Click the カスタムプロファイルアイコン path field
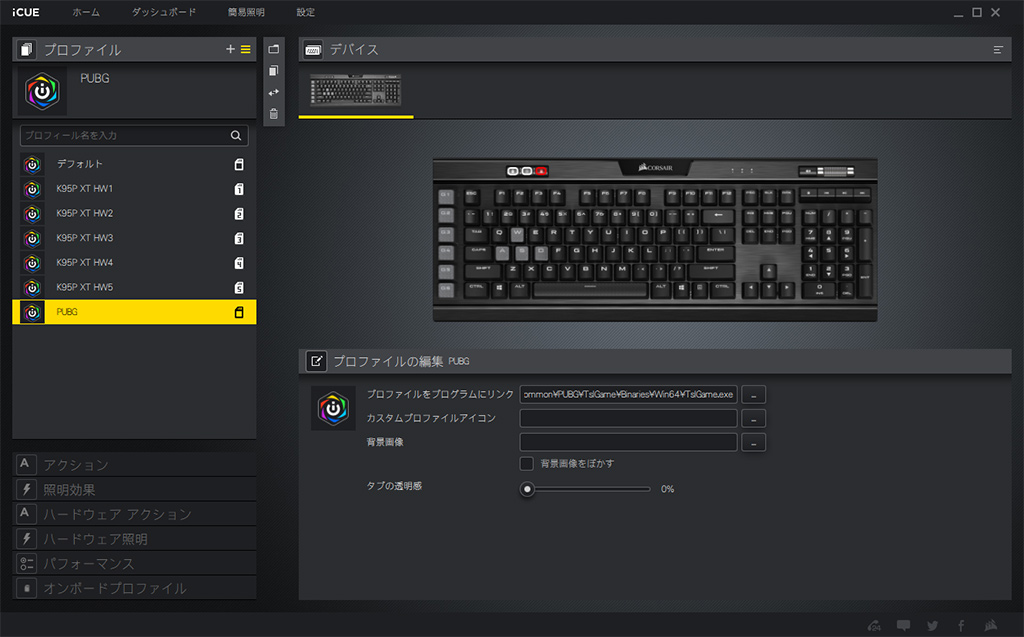This screenshot has height=637, width=1024. click(628, 419)
